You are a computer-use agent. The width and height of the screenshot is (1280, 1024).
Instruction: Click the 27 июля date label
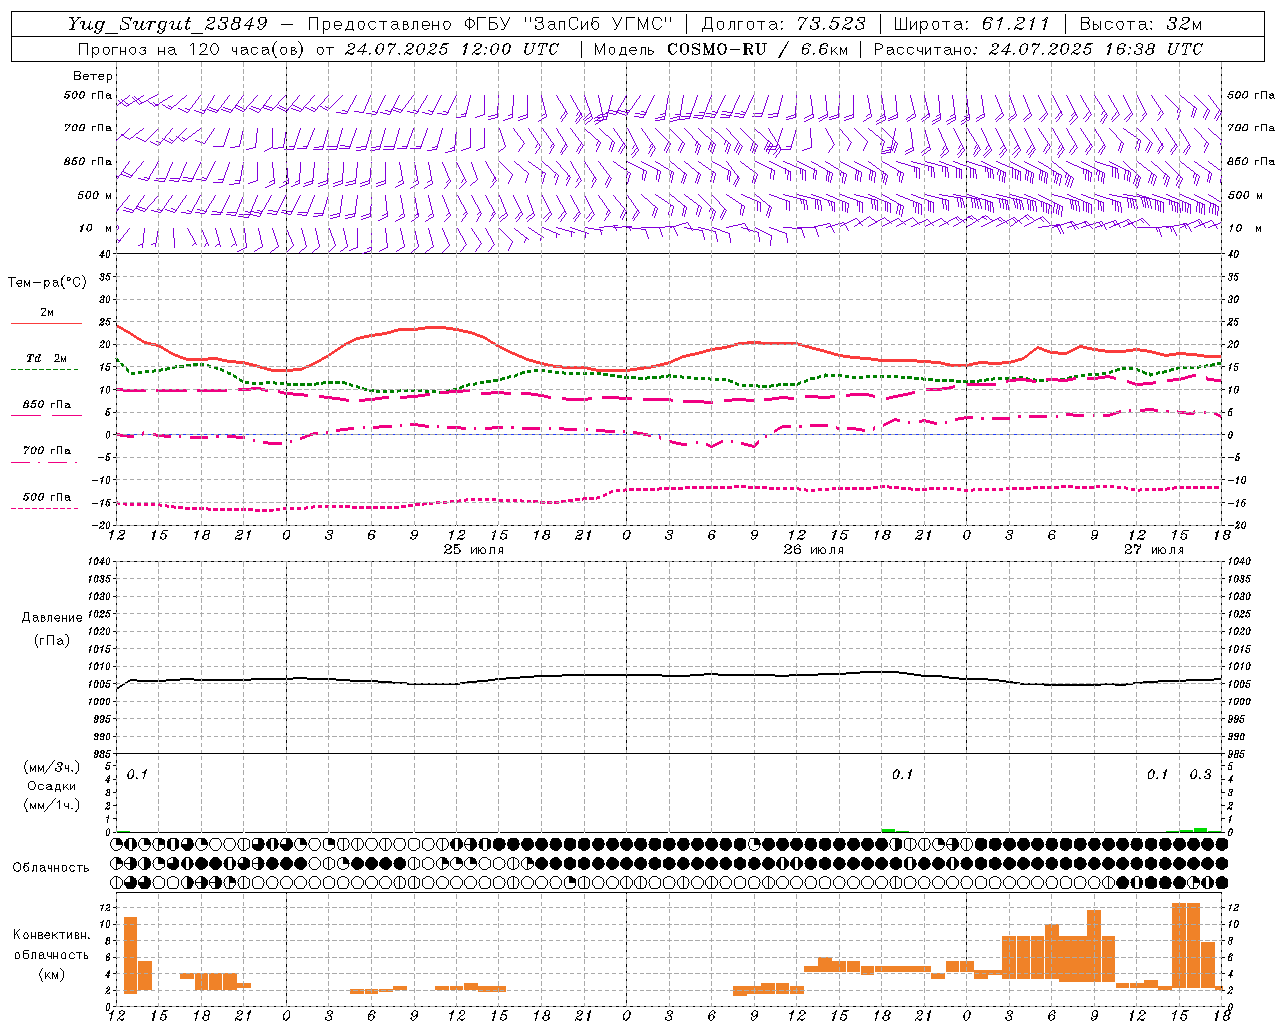[1154, 549]
